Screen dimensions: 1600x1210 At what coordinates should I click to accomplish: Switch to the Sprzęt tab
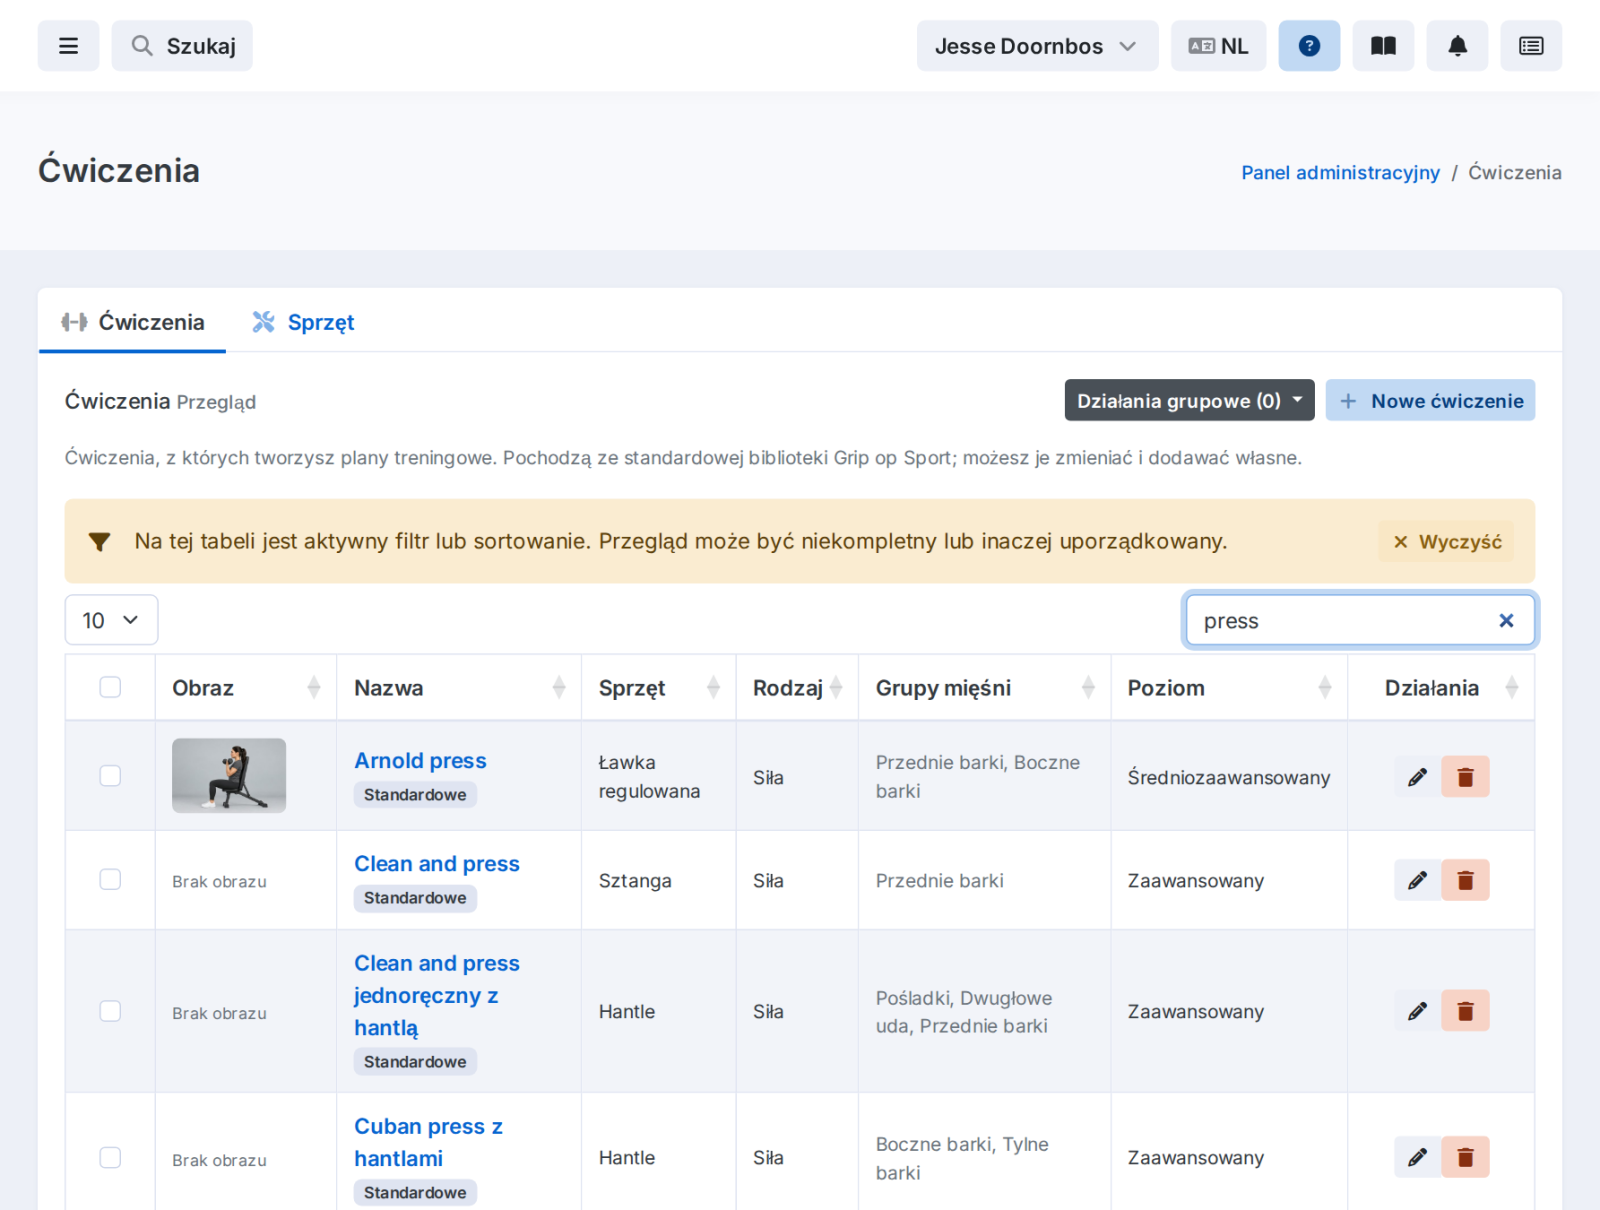(x=303, y=322)
